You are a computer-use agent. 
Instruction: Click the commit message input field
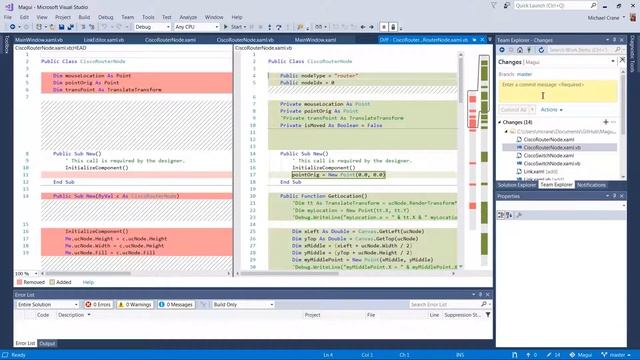(x=558, y=91)
